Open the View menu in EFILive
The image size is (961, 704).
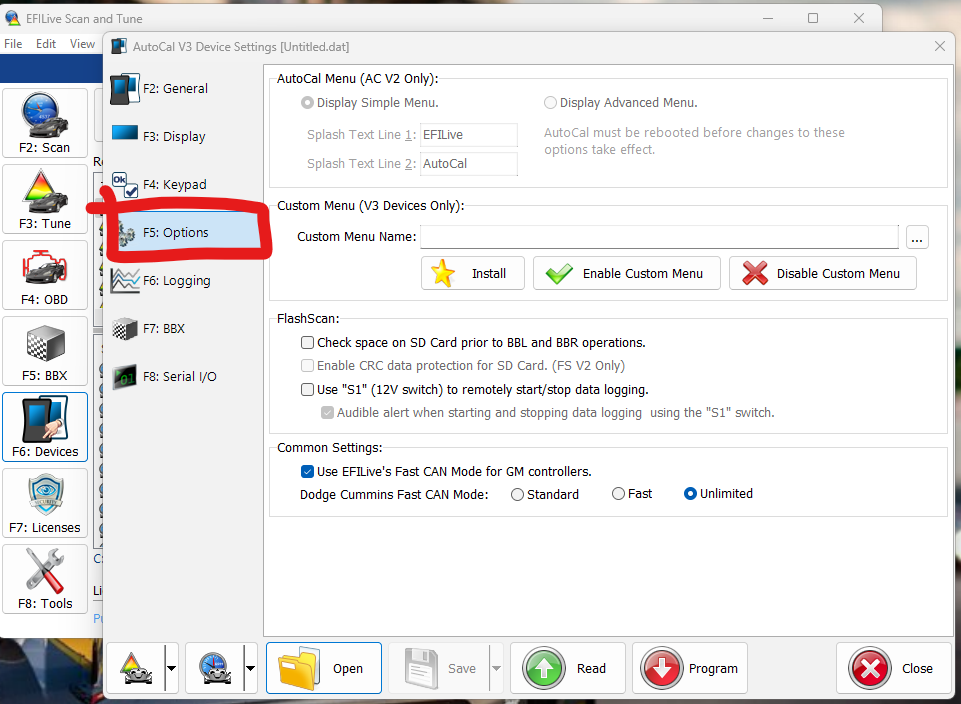82,44
